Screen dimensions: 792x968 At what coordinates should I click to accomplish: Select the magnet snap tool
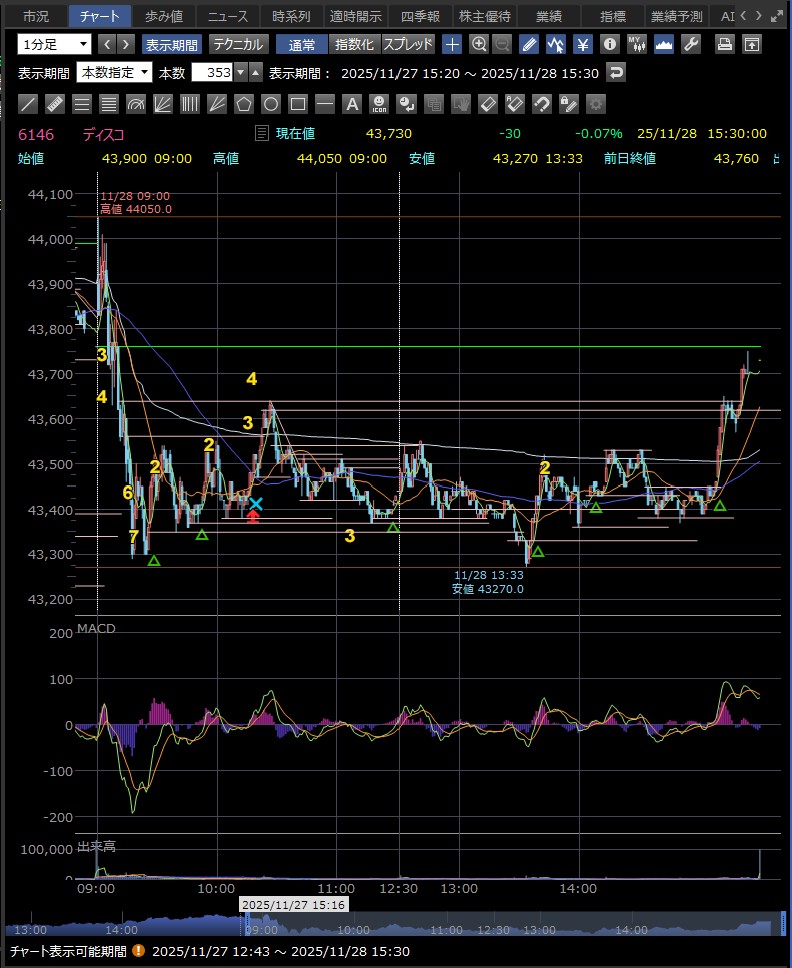point(541,104)
